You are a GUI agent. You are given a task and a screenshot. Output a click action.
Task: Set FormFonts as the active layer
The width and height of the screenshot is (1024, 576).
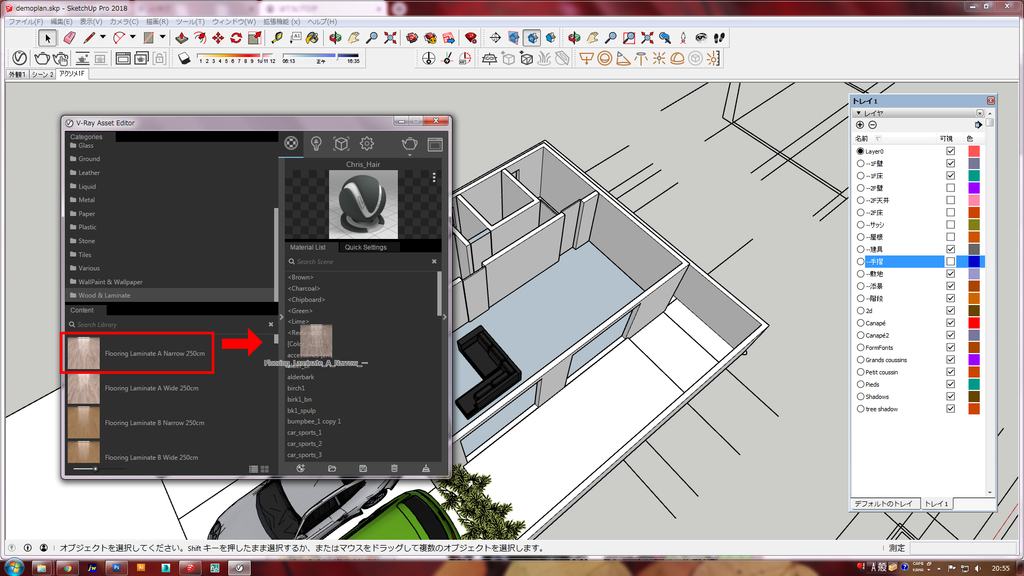click(860, 347)
